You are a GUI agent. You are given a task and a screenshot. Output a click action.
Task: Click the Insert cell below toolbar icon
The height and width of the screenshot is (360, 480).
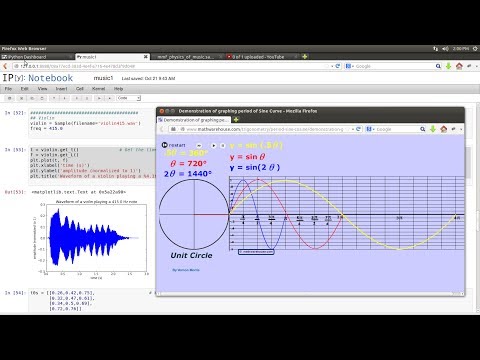pyautogui.click(x=87, y=98)
